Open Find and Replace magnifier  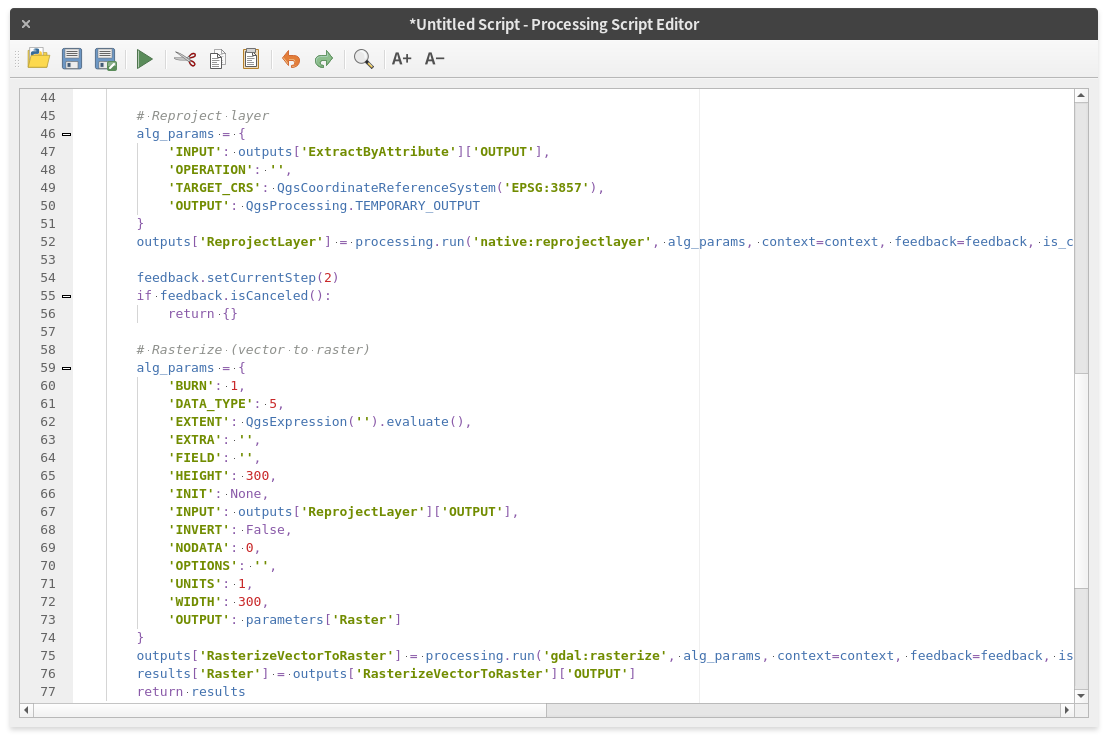(x=364, y=59)
